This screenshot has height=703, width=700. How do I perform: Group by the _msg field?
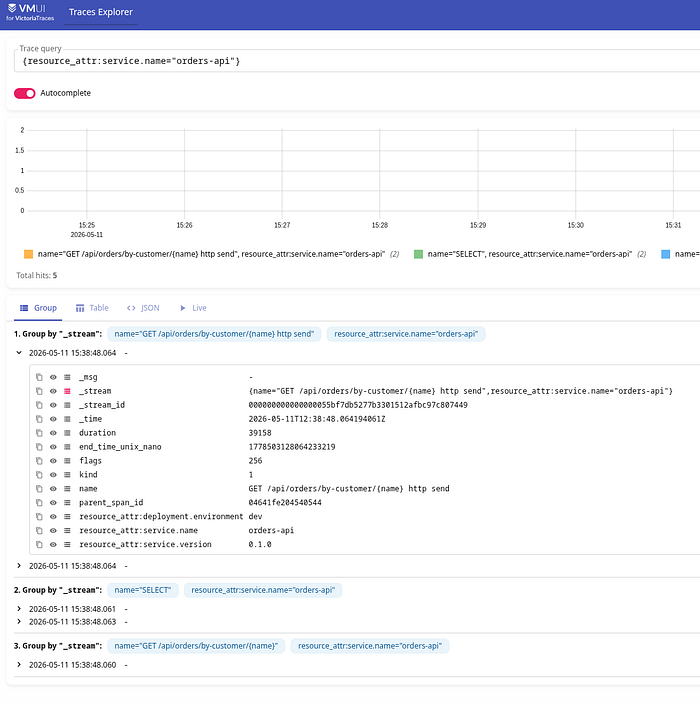click(x=67, y=378)
